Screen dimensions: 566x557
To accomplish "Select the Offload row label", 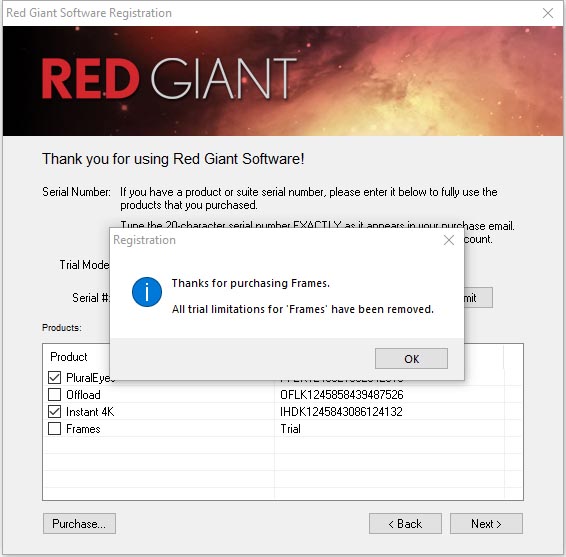I will (x=83, y=395).
